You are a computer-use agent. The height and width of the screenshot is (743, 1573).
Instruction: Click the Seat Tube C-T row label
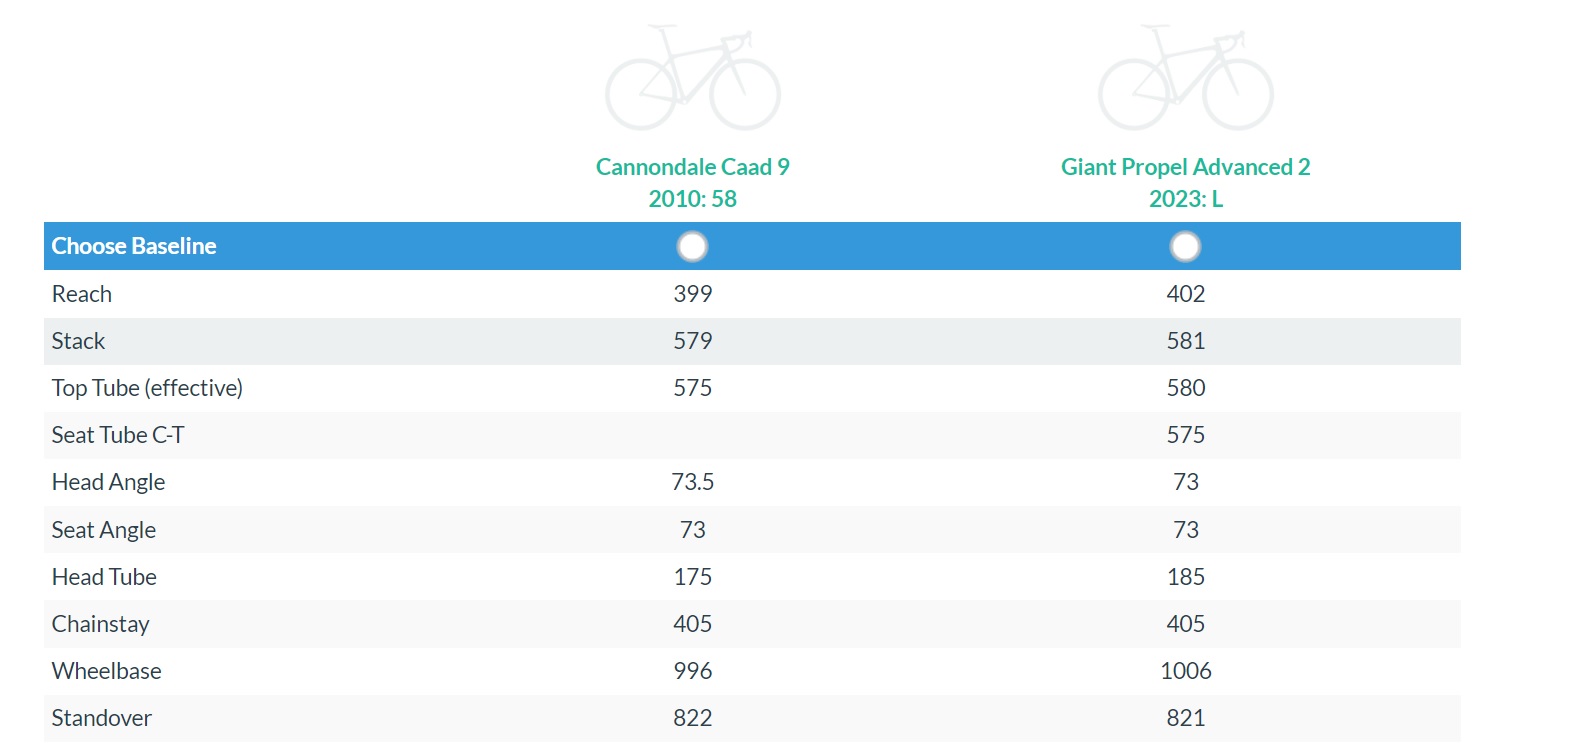pyautogui.click(x=118, y=435)
